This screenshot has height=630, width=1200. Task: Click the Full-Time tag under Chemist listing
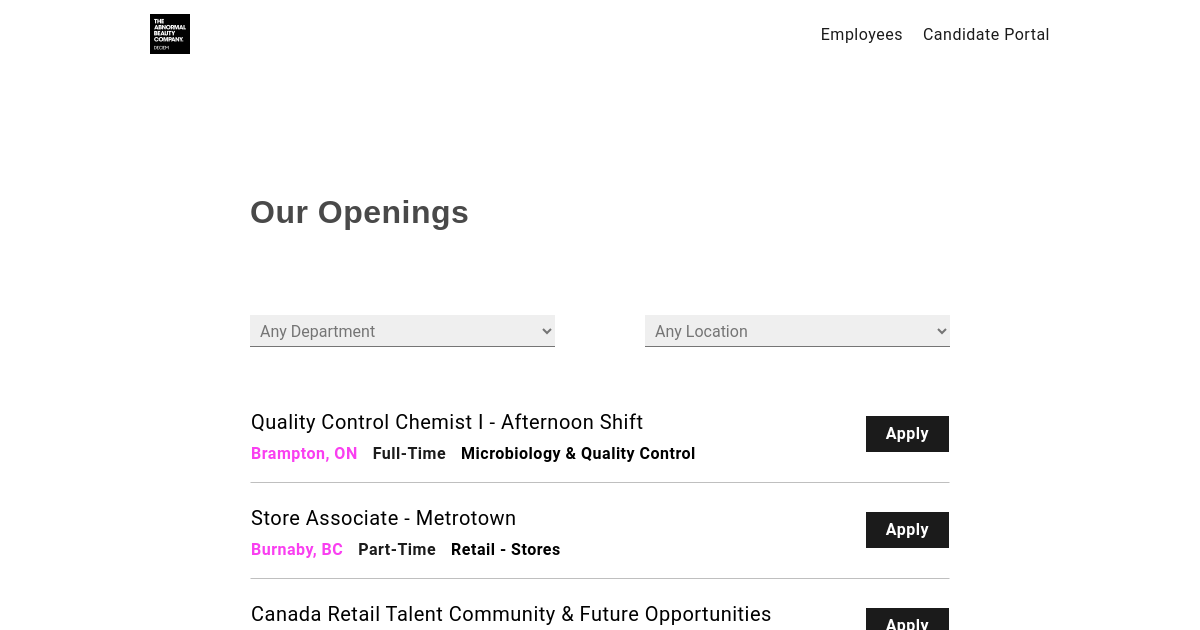click(x=409, y=453)
